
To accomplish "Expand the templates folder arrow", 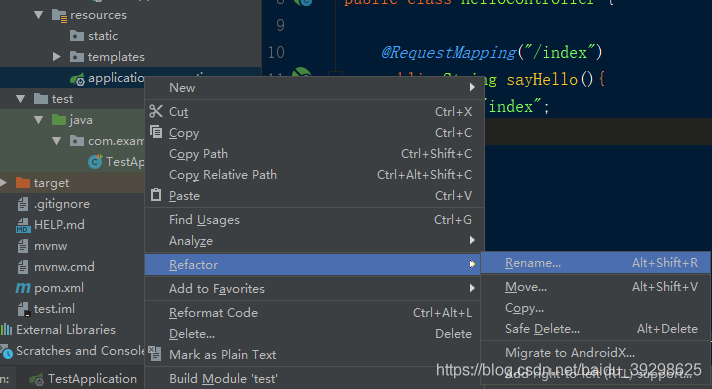I will point(57,56).
